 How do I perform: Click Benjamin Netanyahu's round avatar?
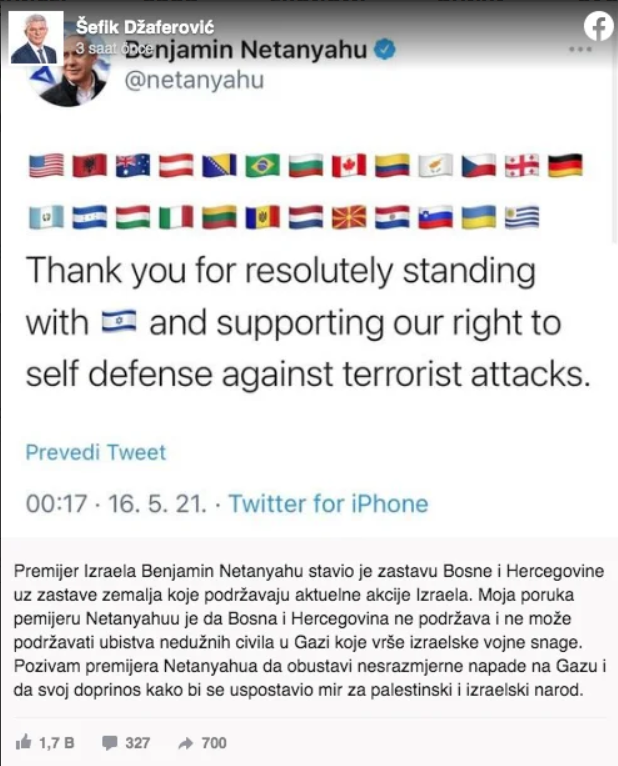[71, 73]
